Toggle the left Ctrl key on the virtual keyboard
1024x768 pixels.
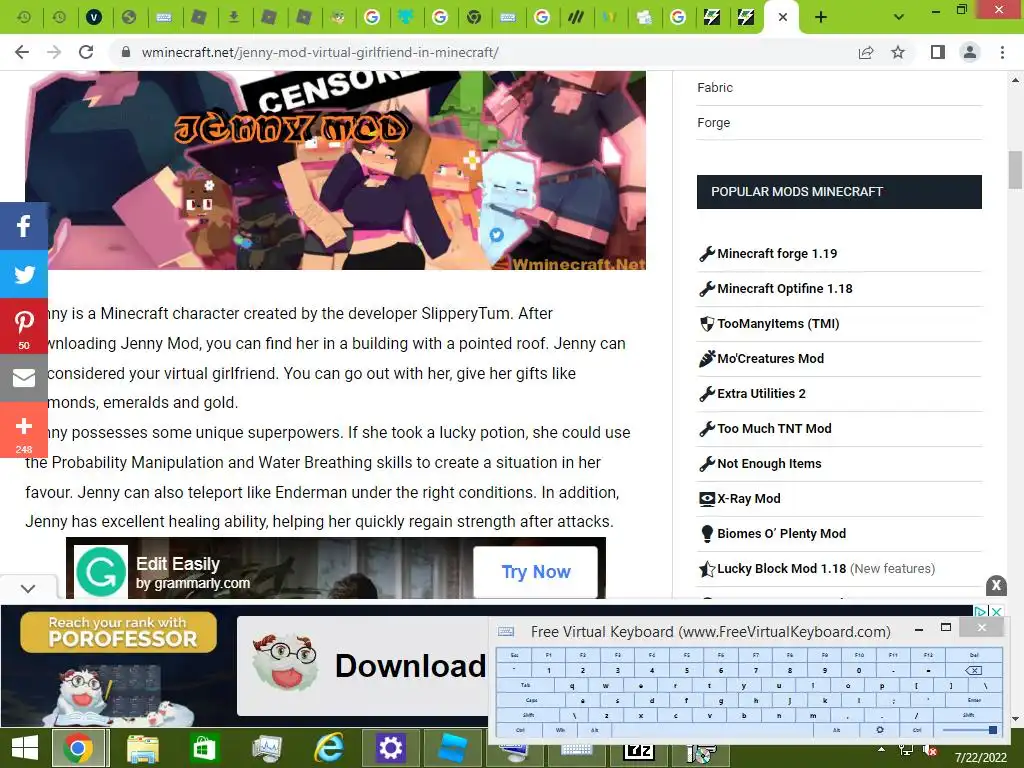pos(520,730)
